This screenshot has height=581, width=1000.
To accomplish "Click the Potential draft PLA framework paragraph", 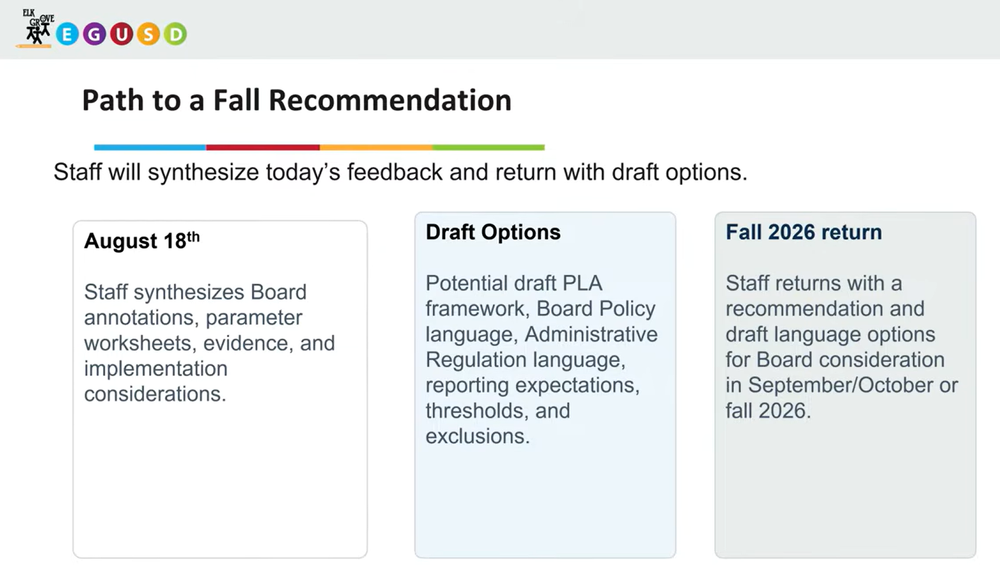I will click(541, 360).
